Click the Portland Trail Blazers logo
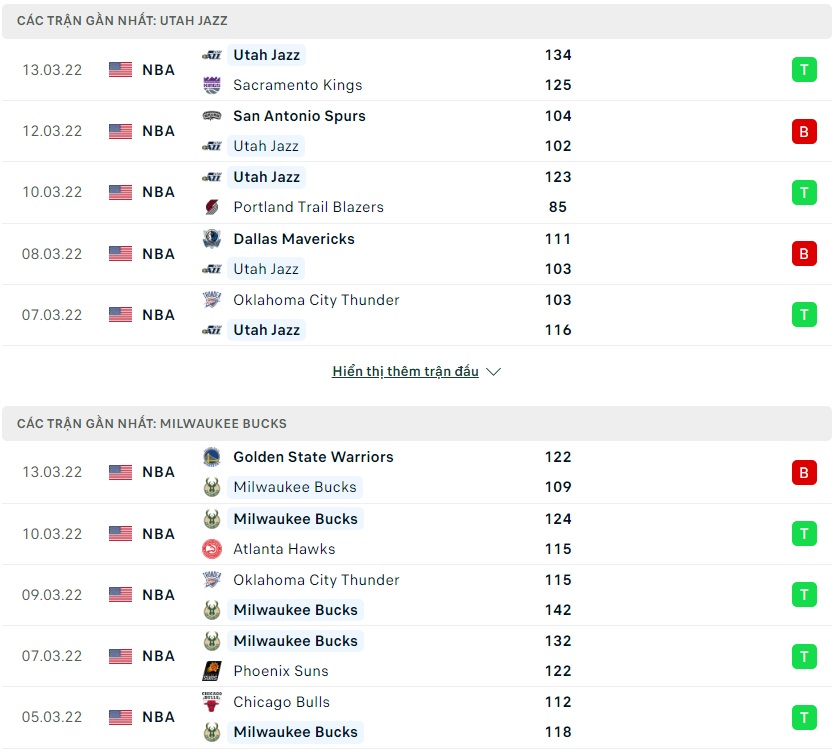Image resolution: width=838 pixels, height=754 pixels. pyautogui.click(x=211, y=207)
